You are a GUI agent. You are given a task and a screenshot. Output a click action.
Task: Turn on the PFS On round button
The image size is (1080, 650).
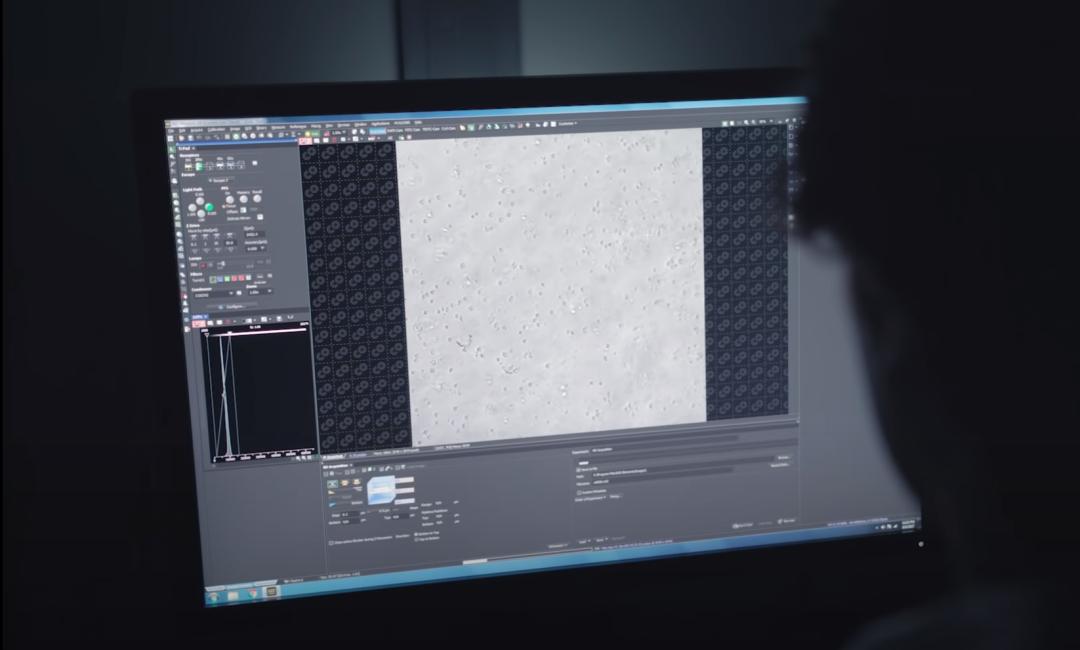[x=229, y=200]
